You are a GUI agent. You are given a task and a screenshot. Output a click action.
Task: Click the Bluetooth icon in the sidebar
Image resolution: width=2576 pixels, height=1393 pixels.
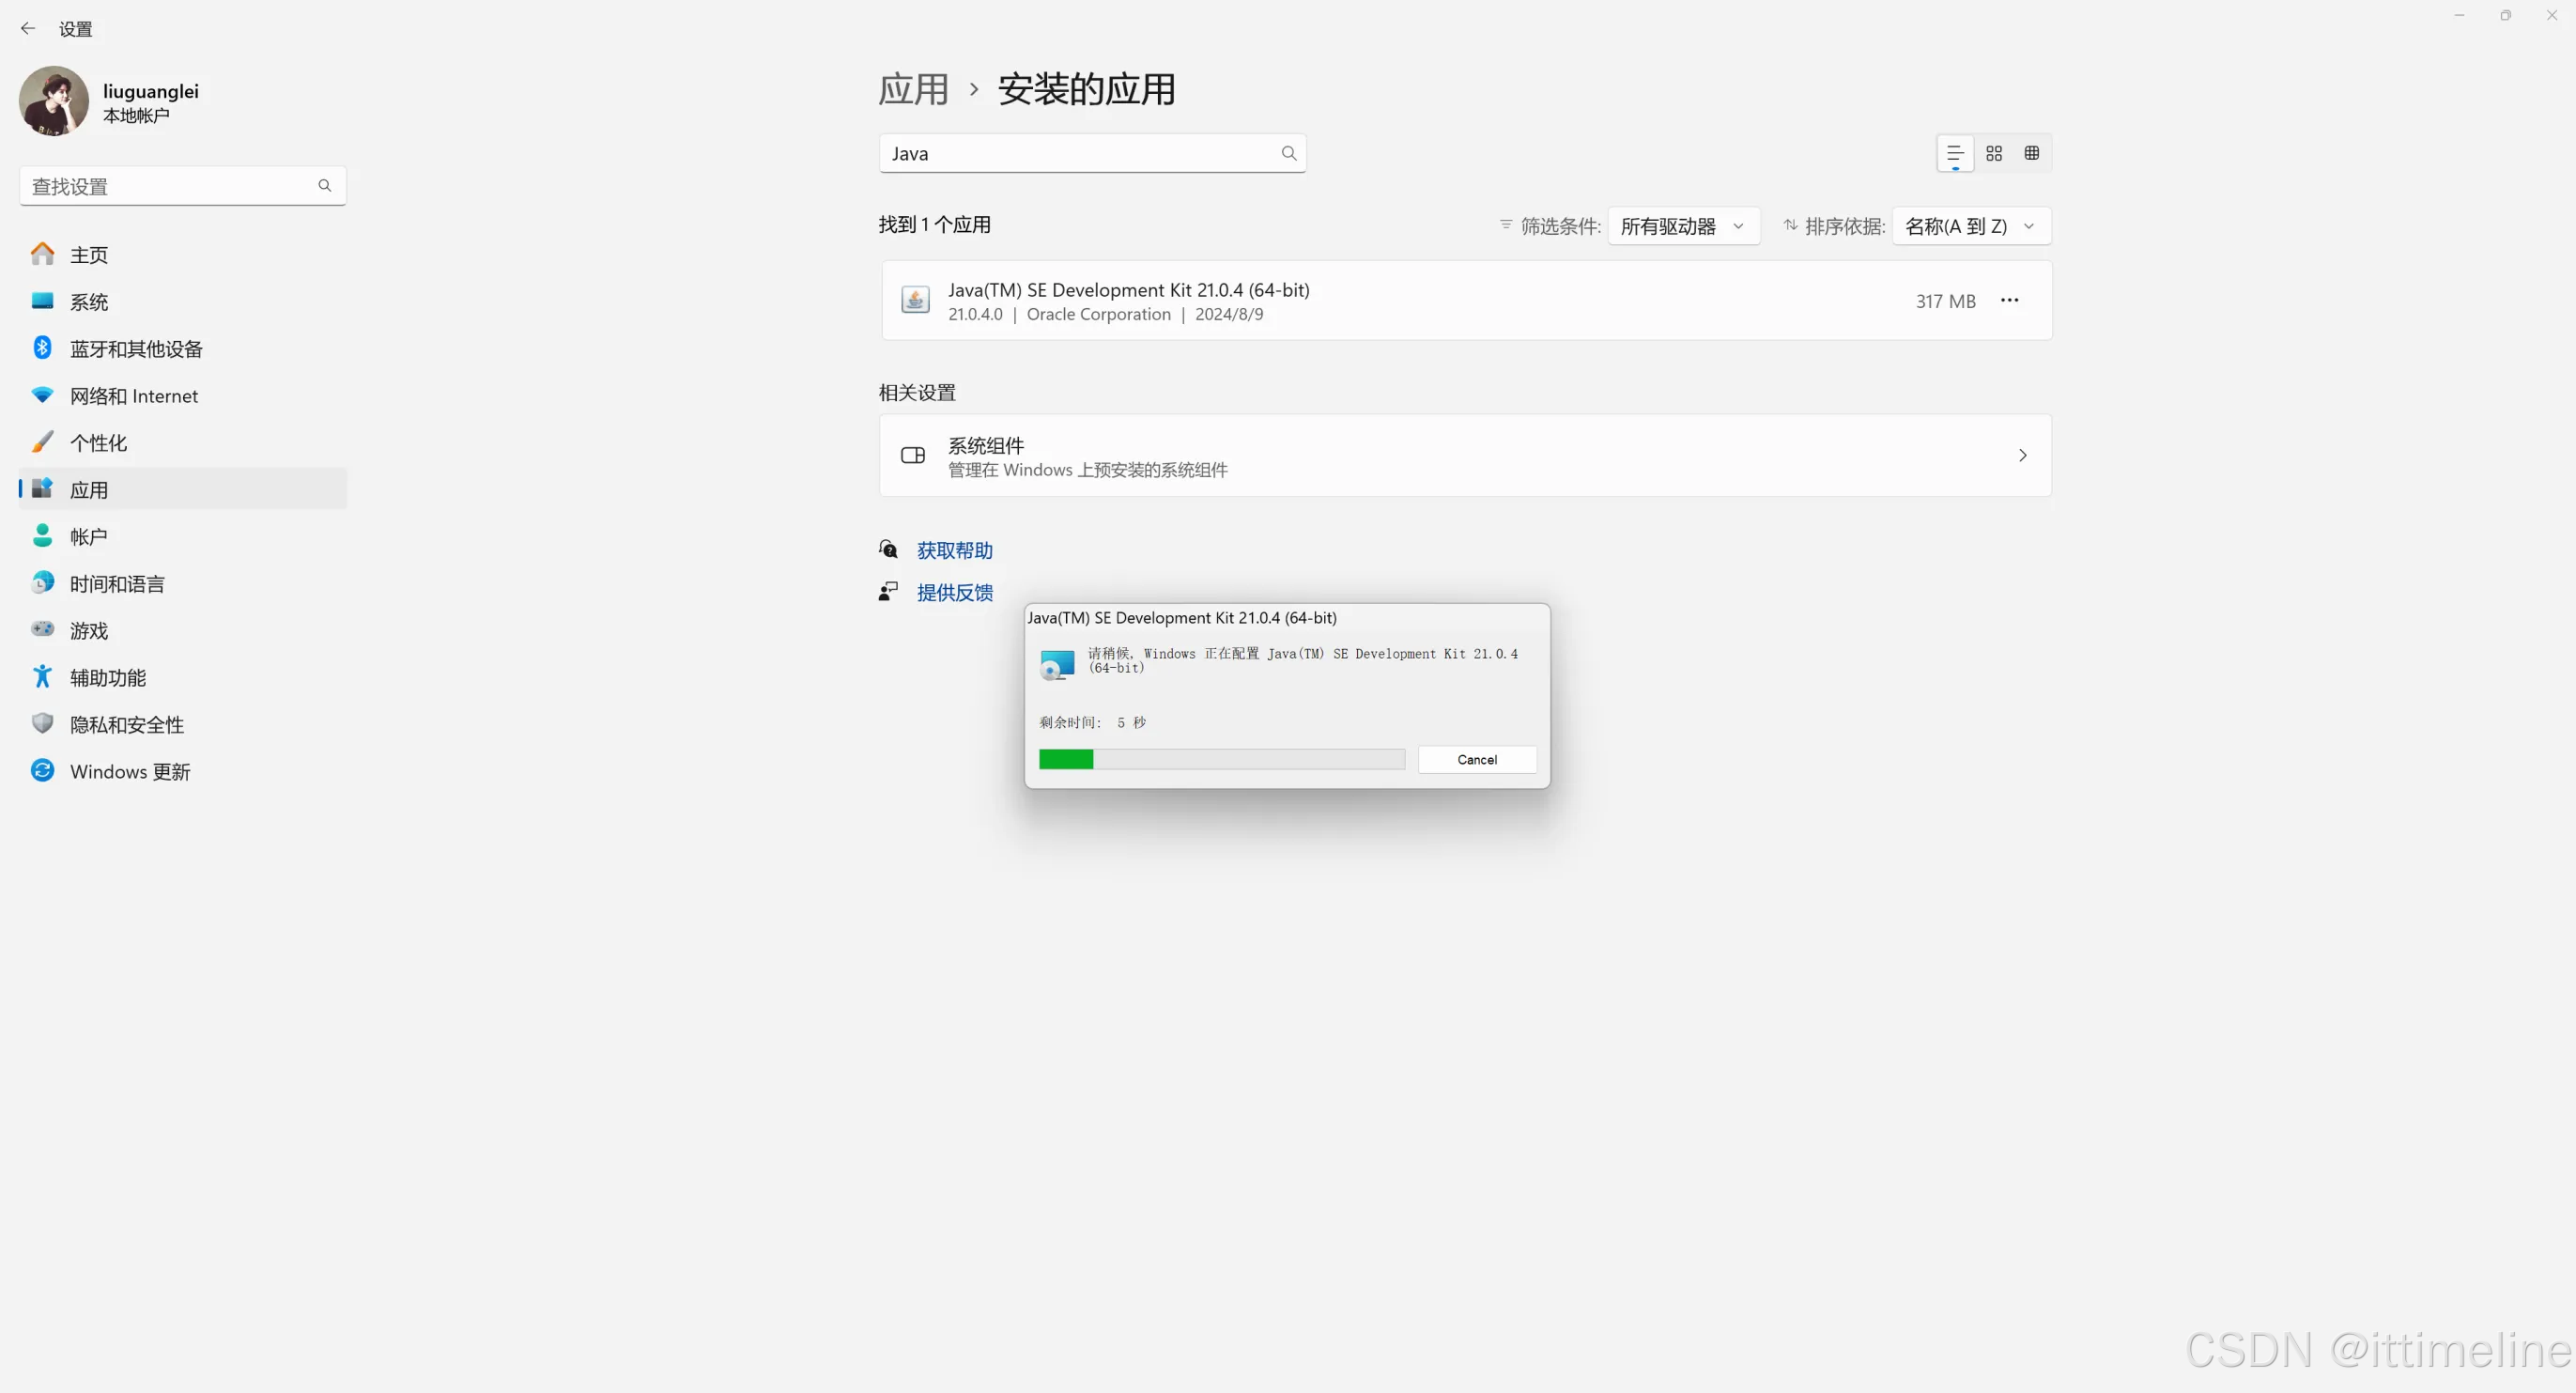(42, 348)
